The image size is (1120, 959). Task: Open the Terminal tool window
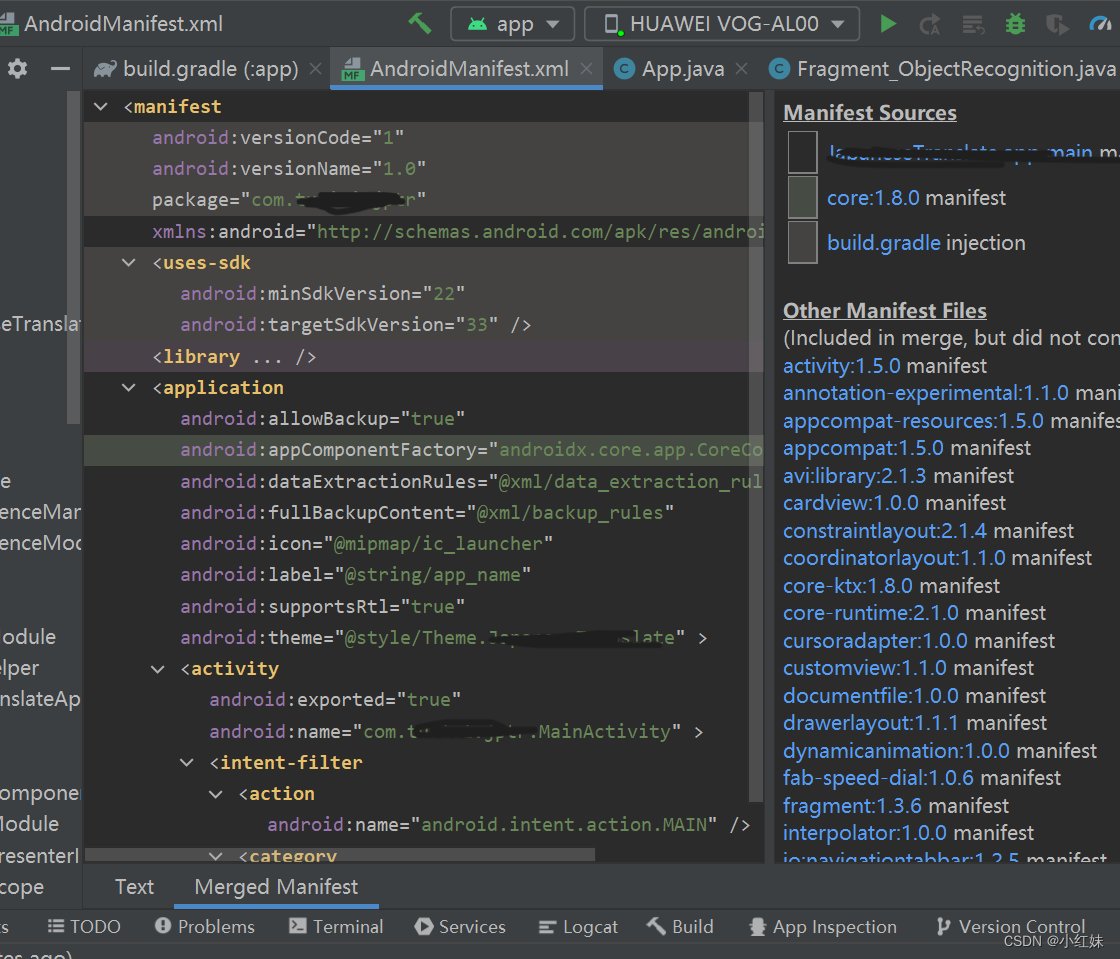(x=336, y=927)
